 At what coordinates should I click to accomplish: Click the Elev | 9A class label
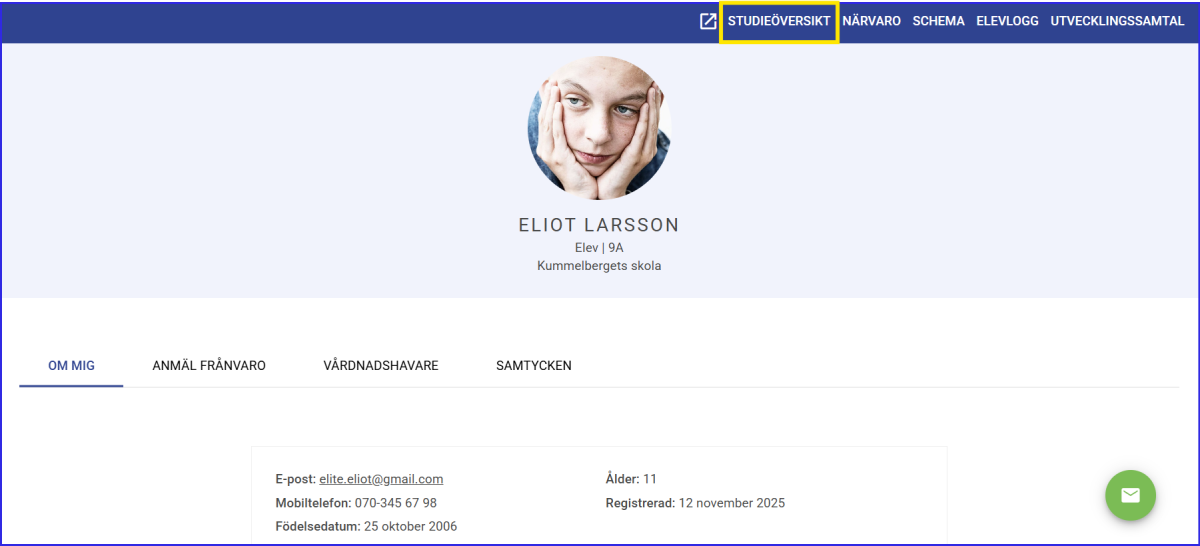599,247
